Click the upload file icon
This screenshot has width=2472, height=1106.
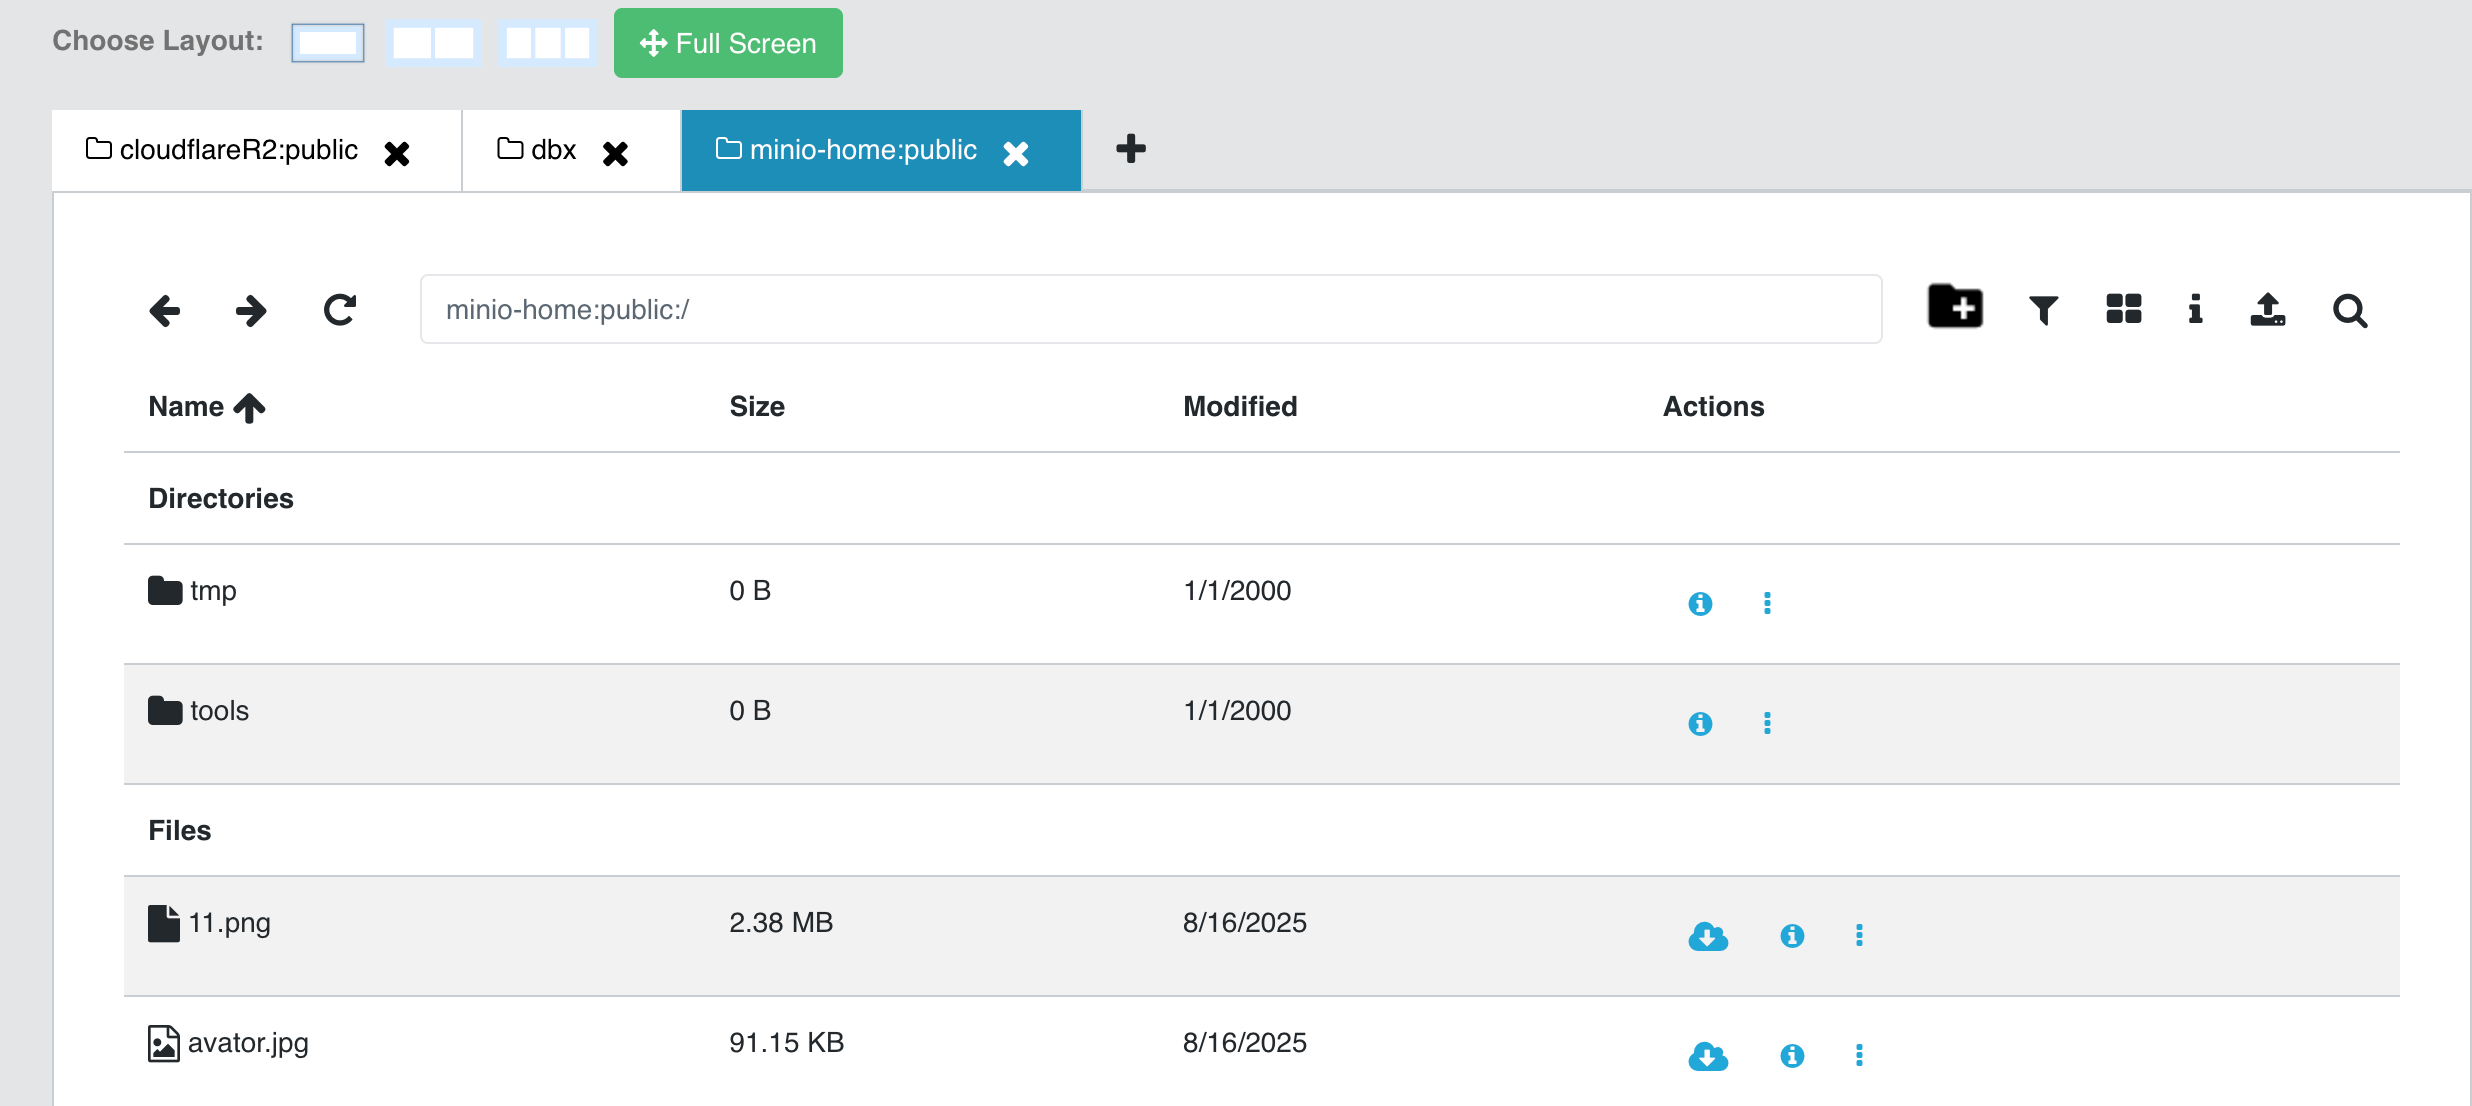tap(2267, 310)
